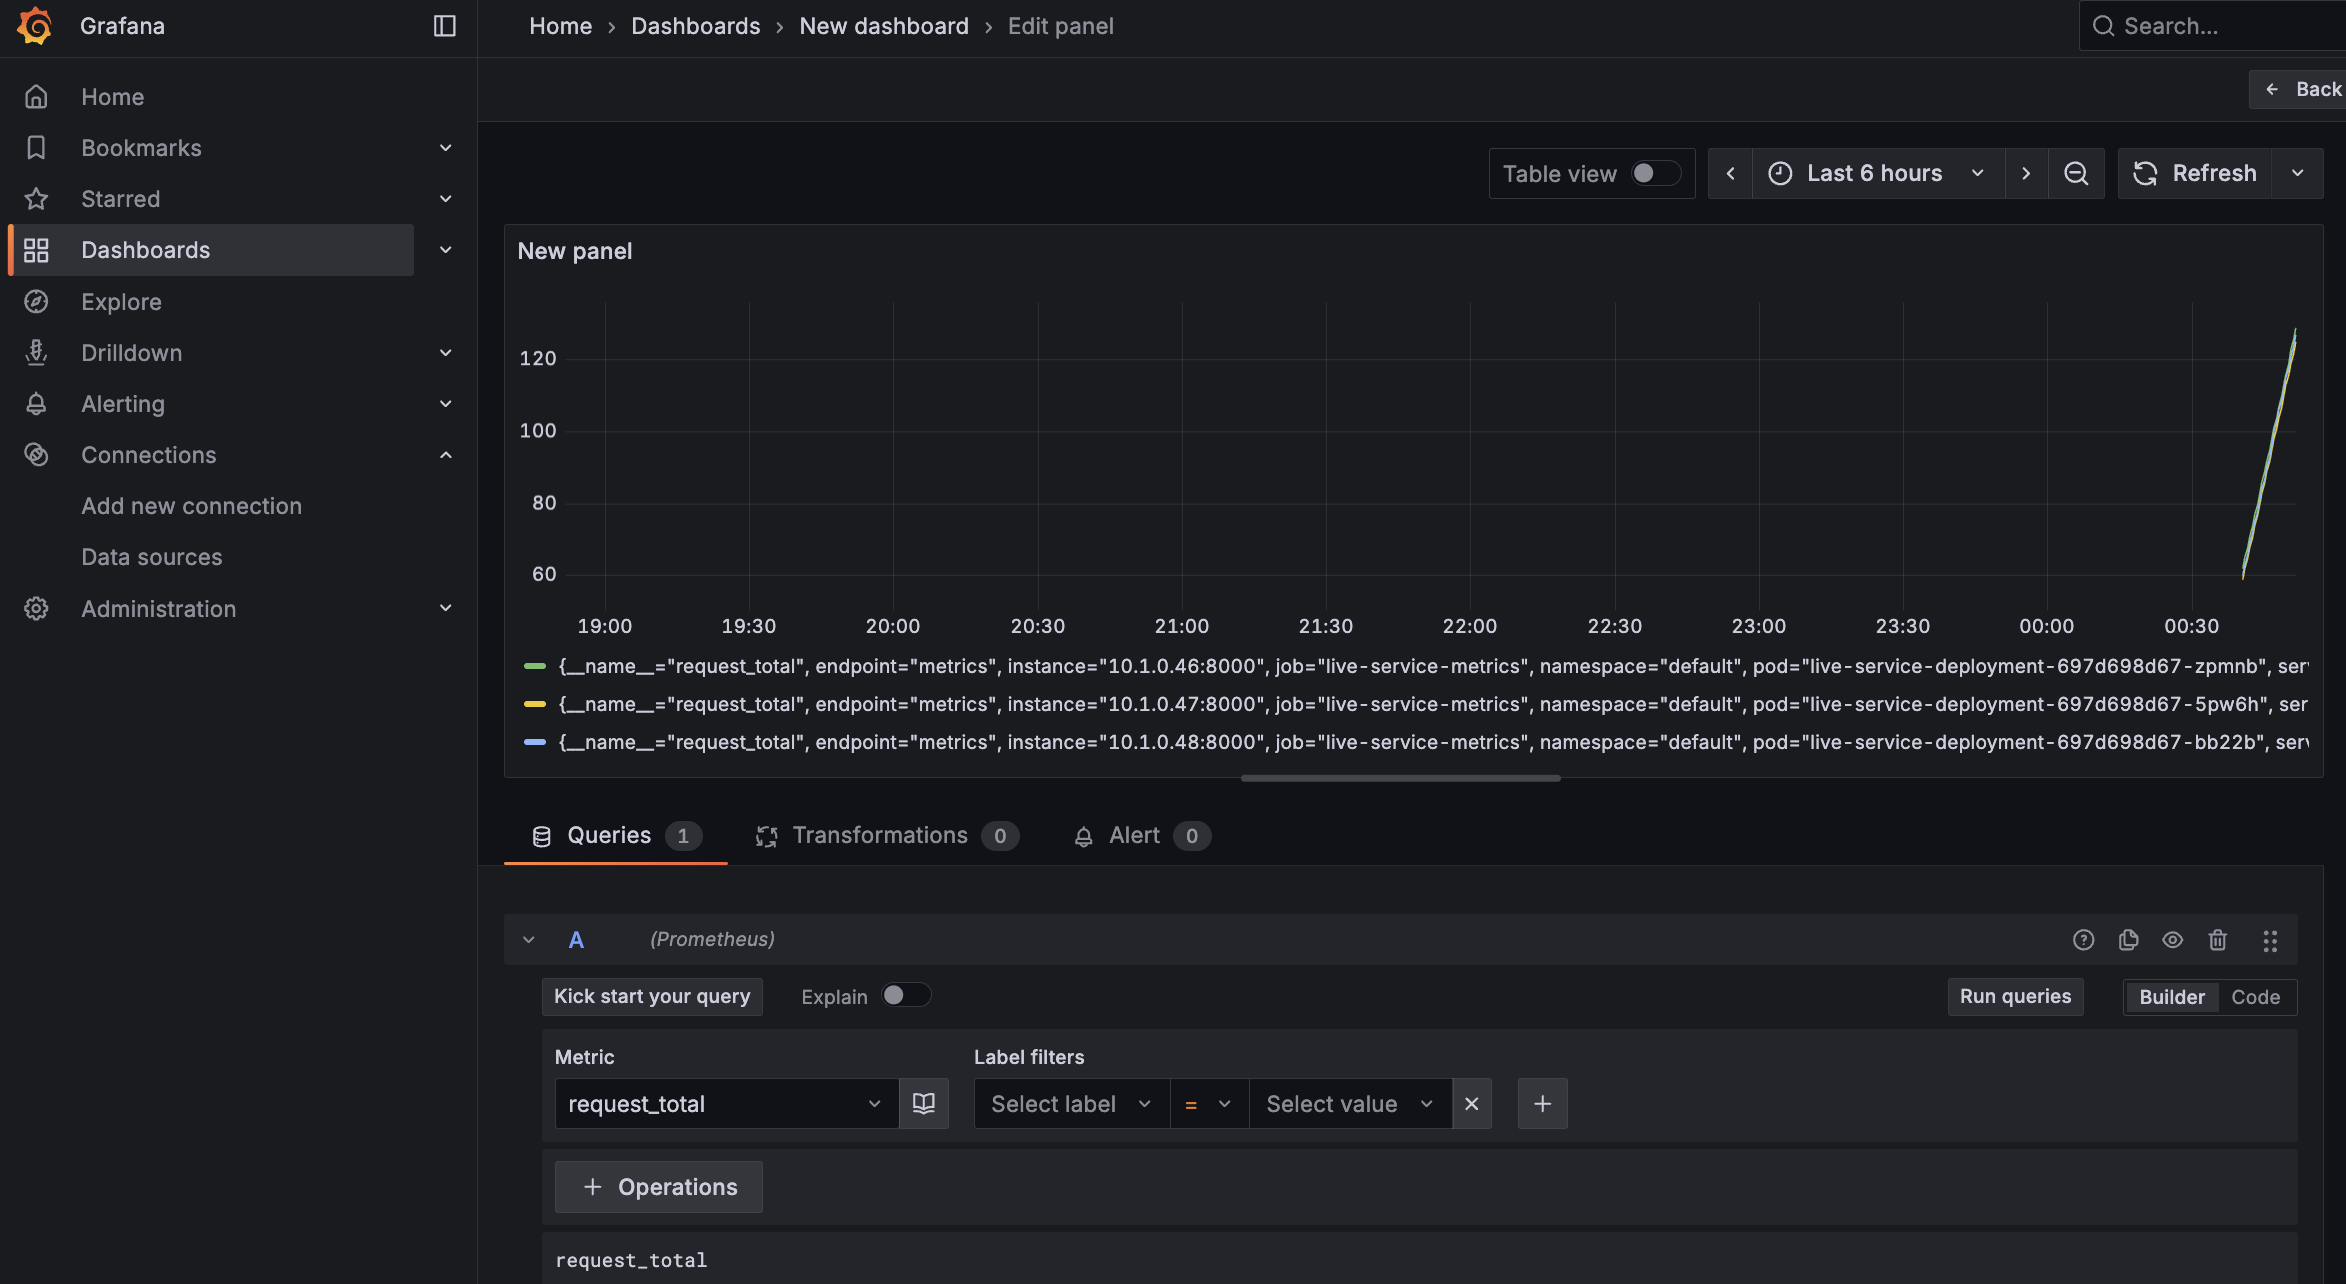Delete query A with trash icon
2346x1284 pixels.
pyautogui.click(x=2218, y=940)
